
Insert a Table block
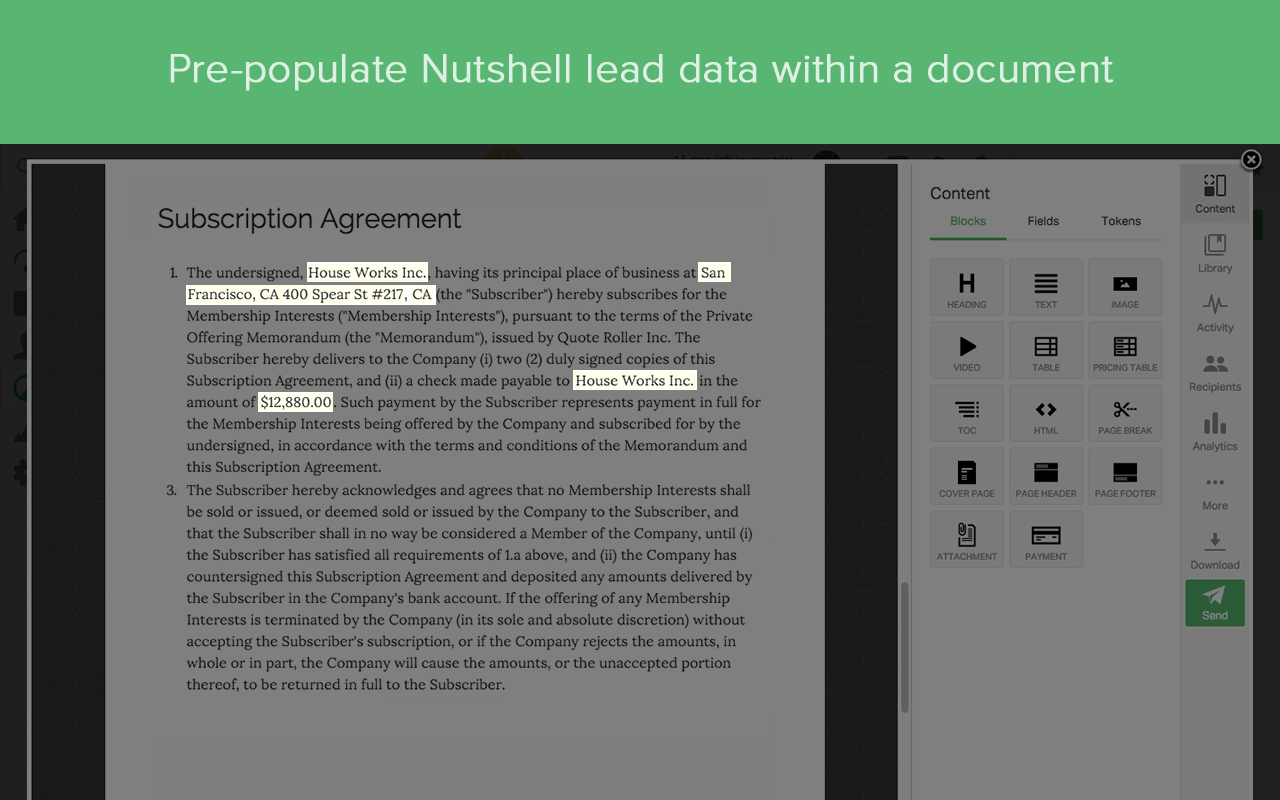[x=1045, y=350]
